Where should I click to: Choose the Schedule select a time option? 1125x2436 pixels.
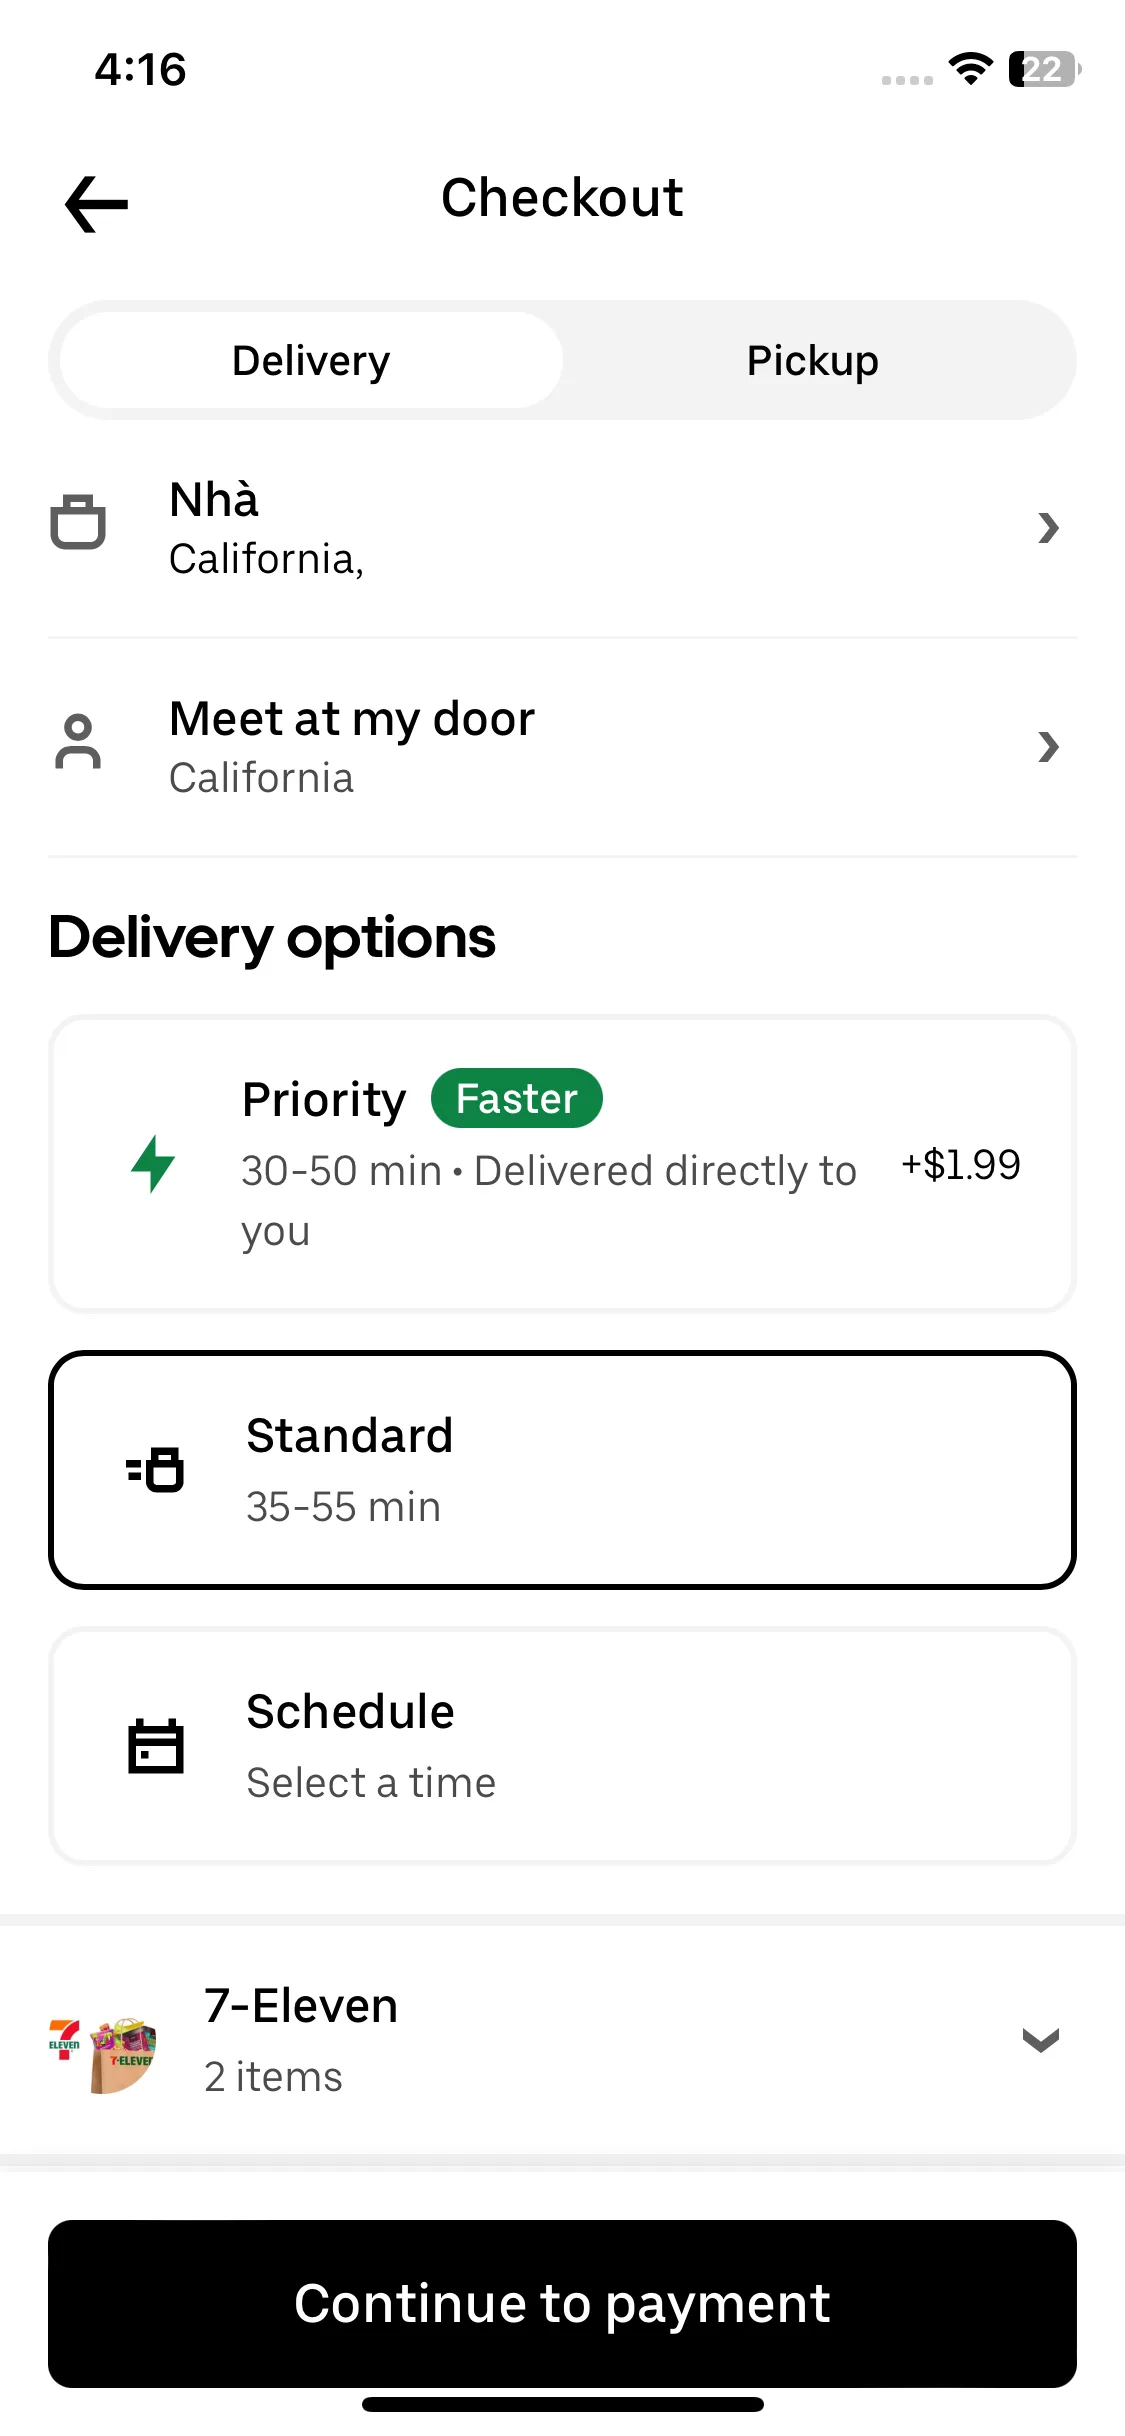[562, 1746]
